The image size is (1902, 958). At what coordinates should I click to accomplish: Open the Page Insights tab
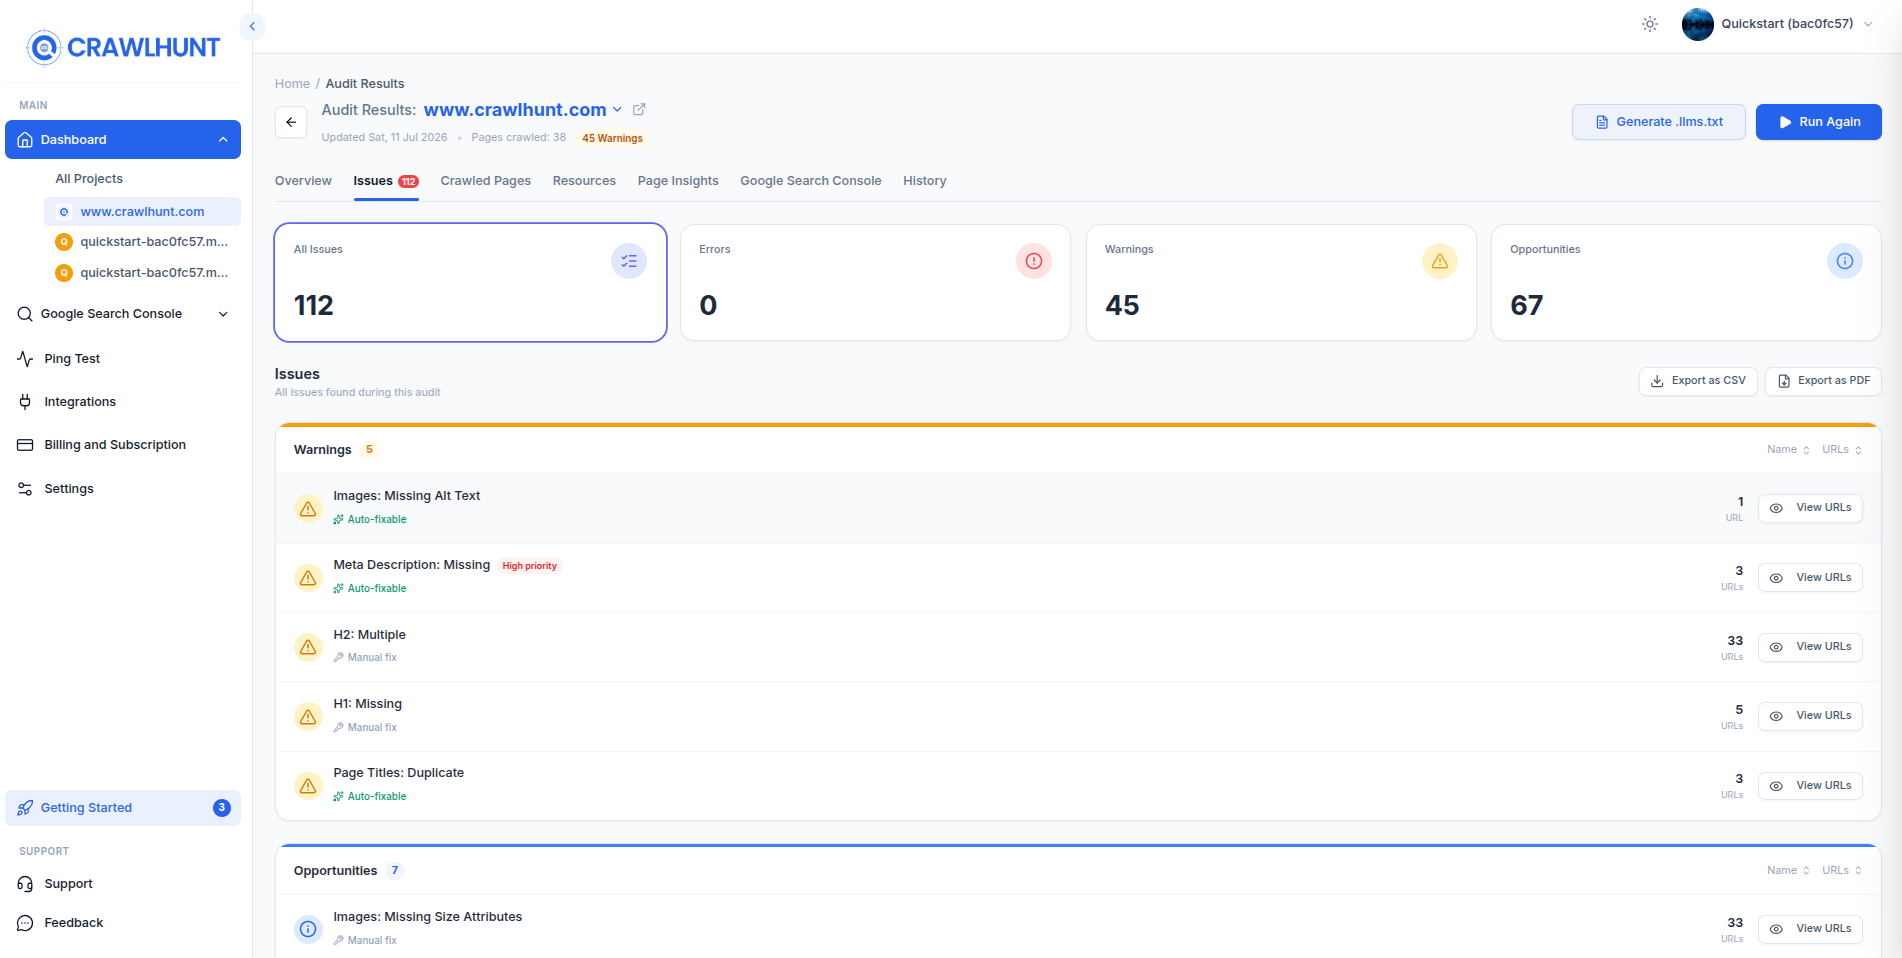click(x=678, y=181)
